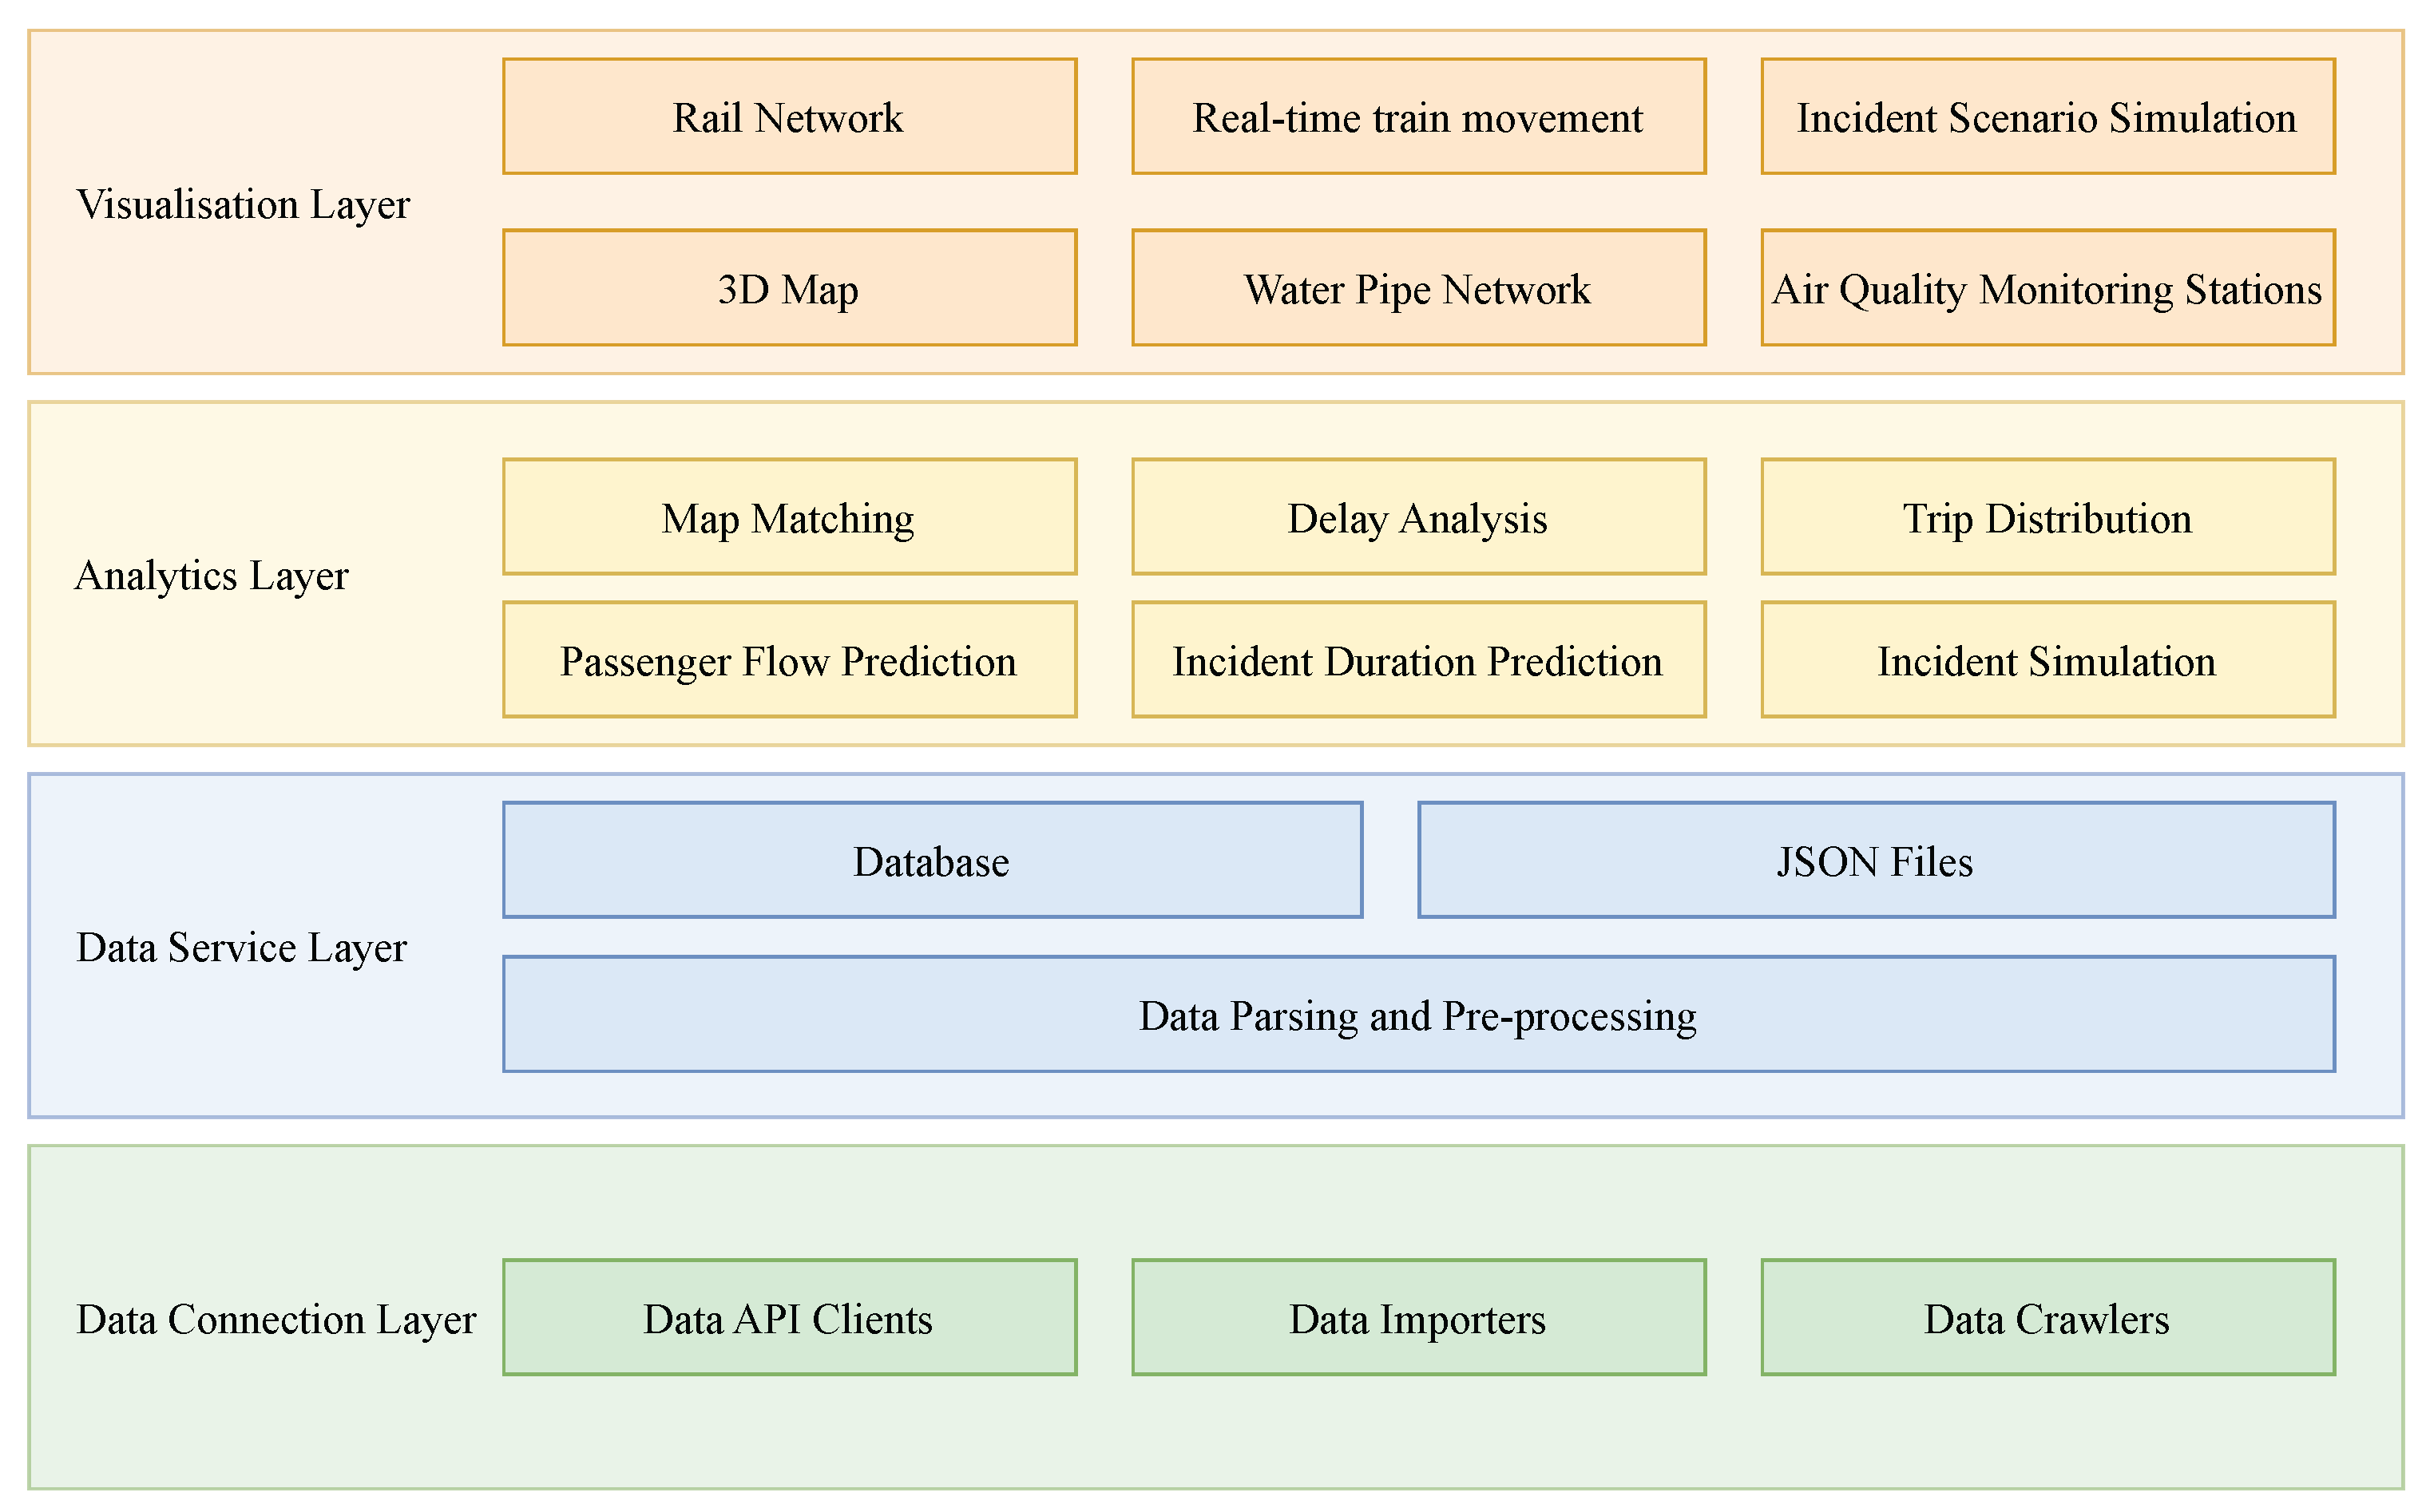Select the Passenger Flow Prediction box

[789, 660]
